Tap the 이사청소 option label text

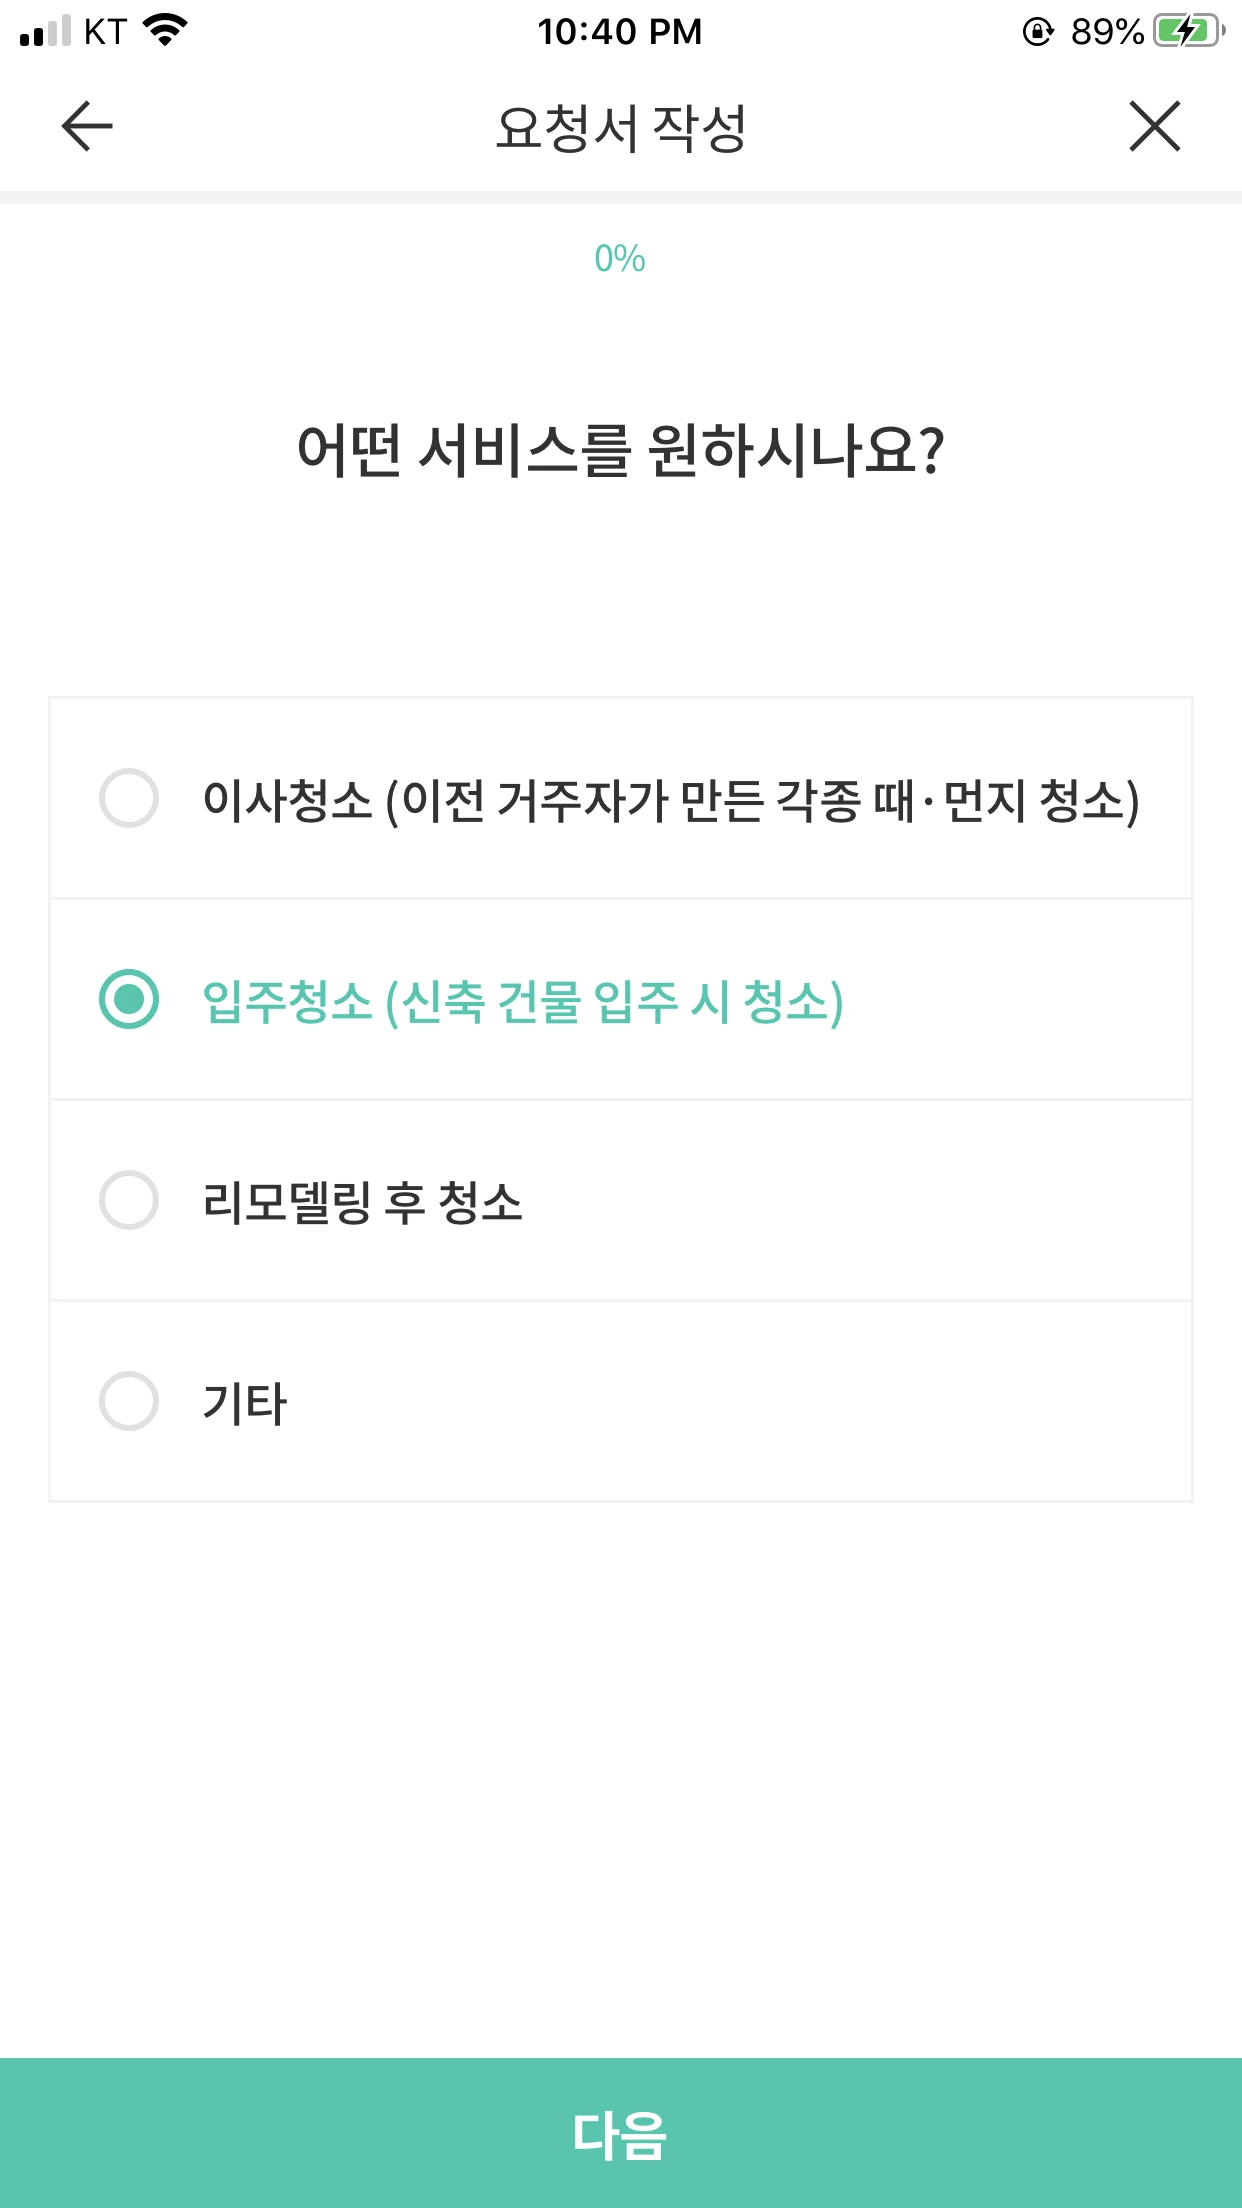(670, 800)
